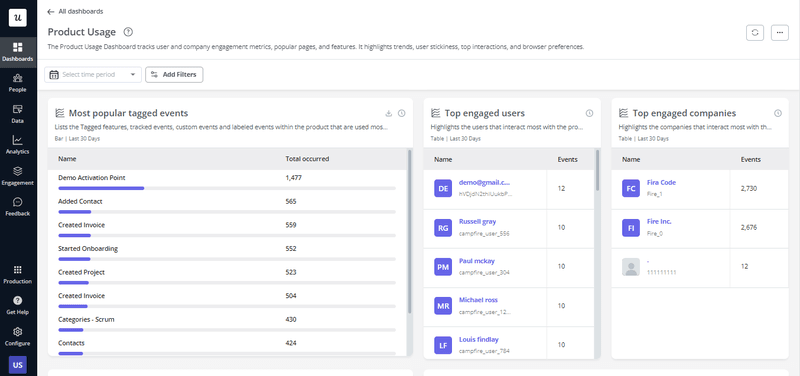Click the 2,730 events value
800x376 pixels.
pos(749,188)
